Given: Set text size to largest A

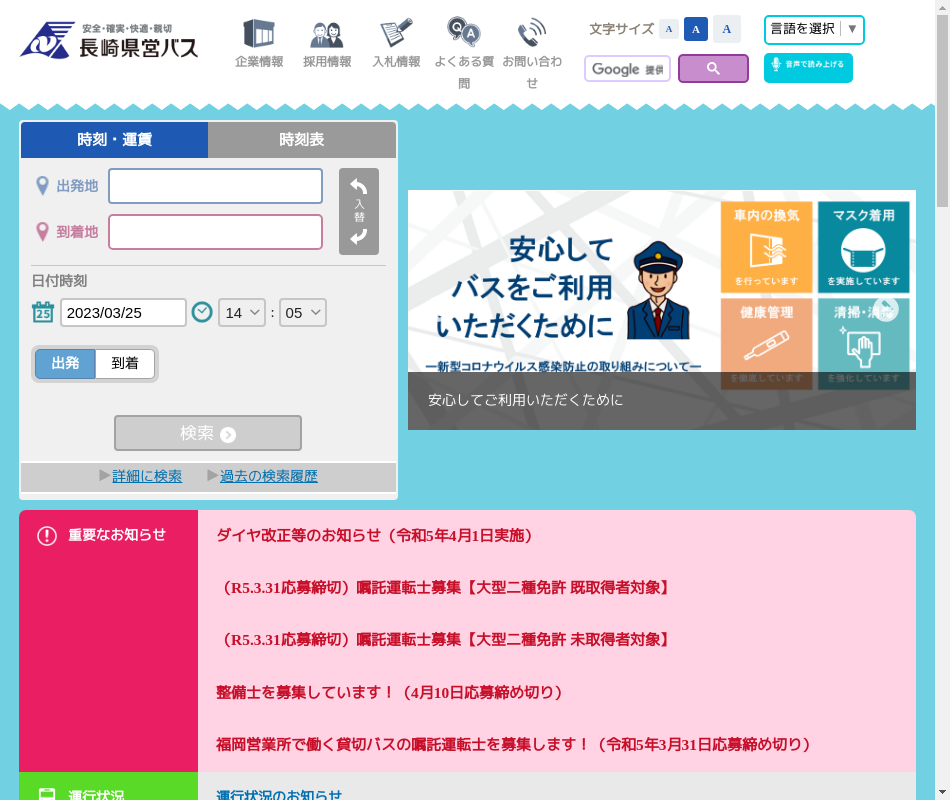Looking at the screenshot, I should 727,29.
